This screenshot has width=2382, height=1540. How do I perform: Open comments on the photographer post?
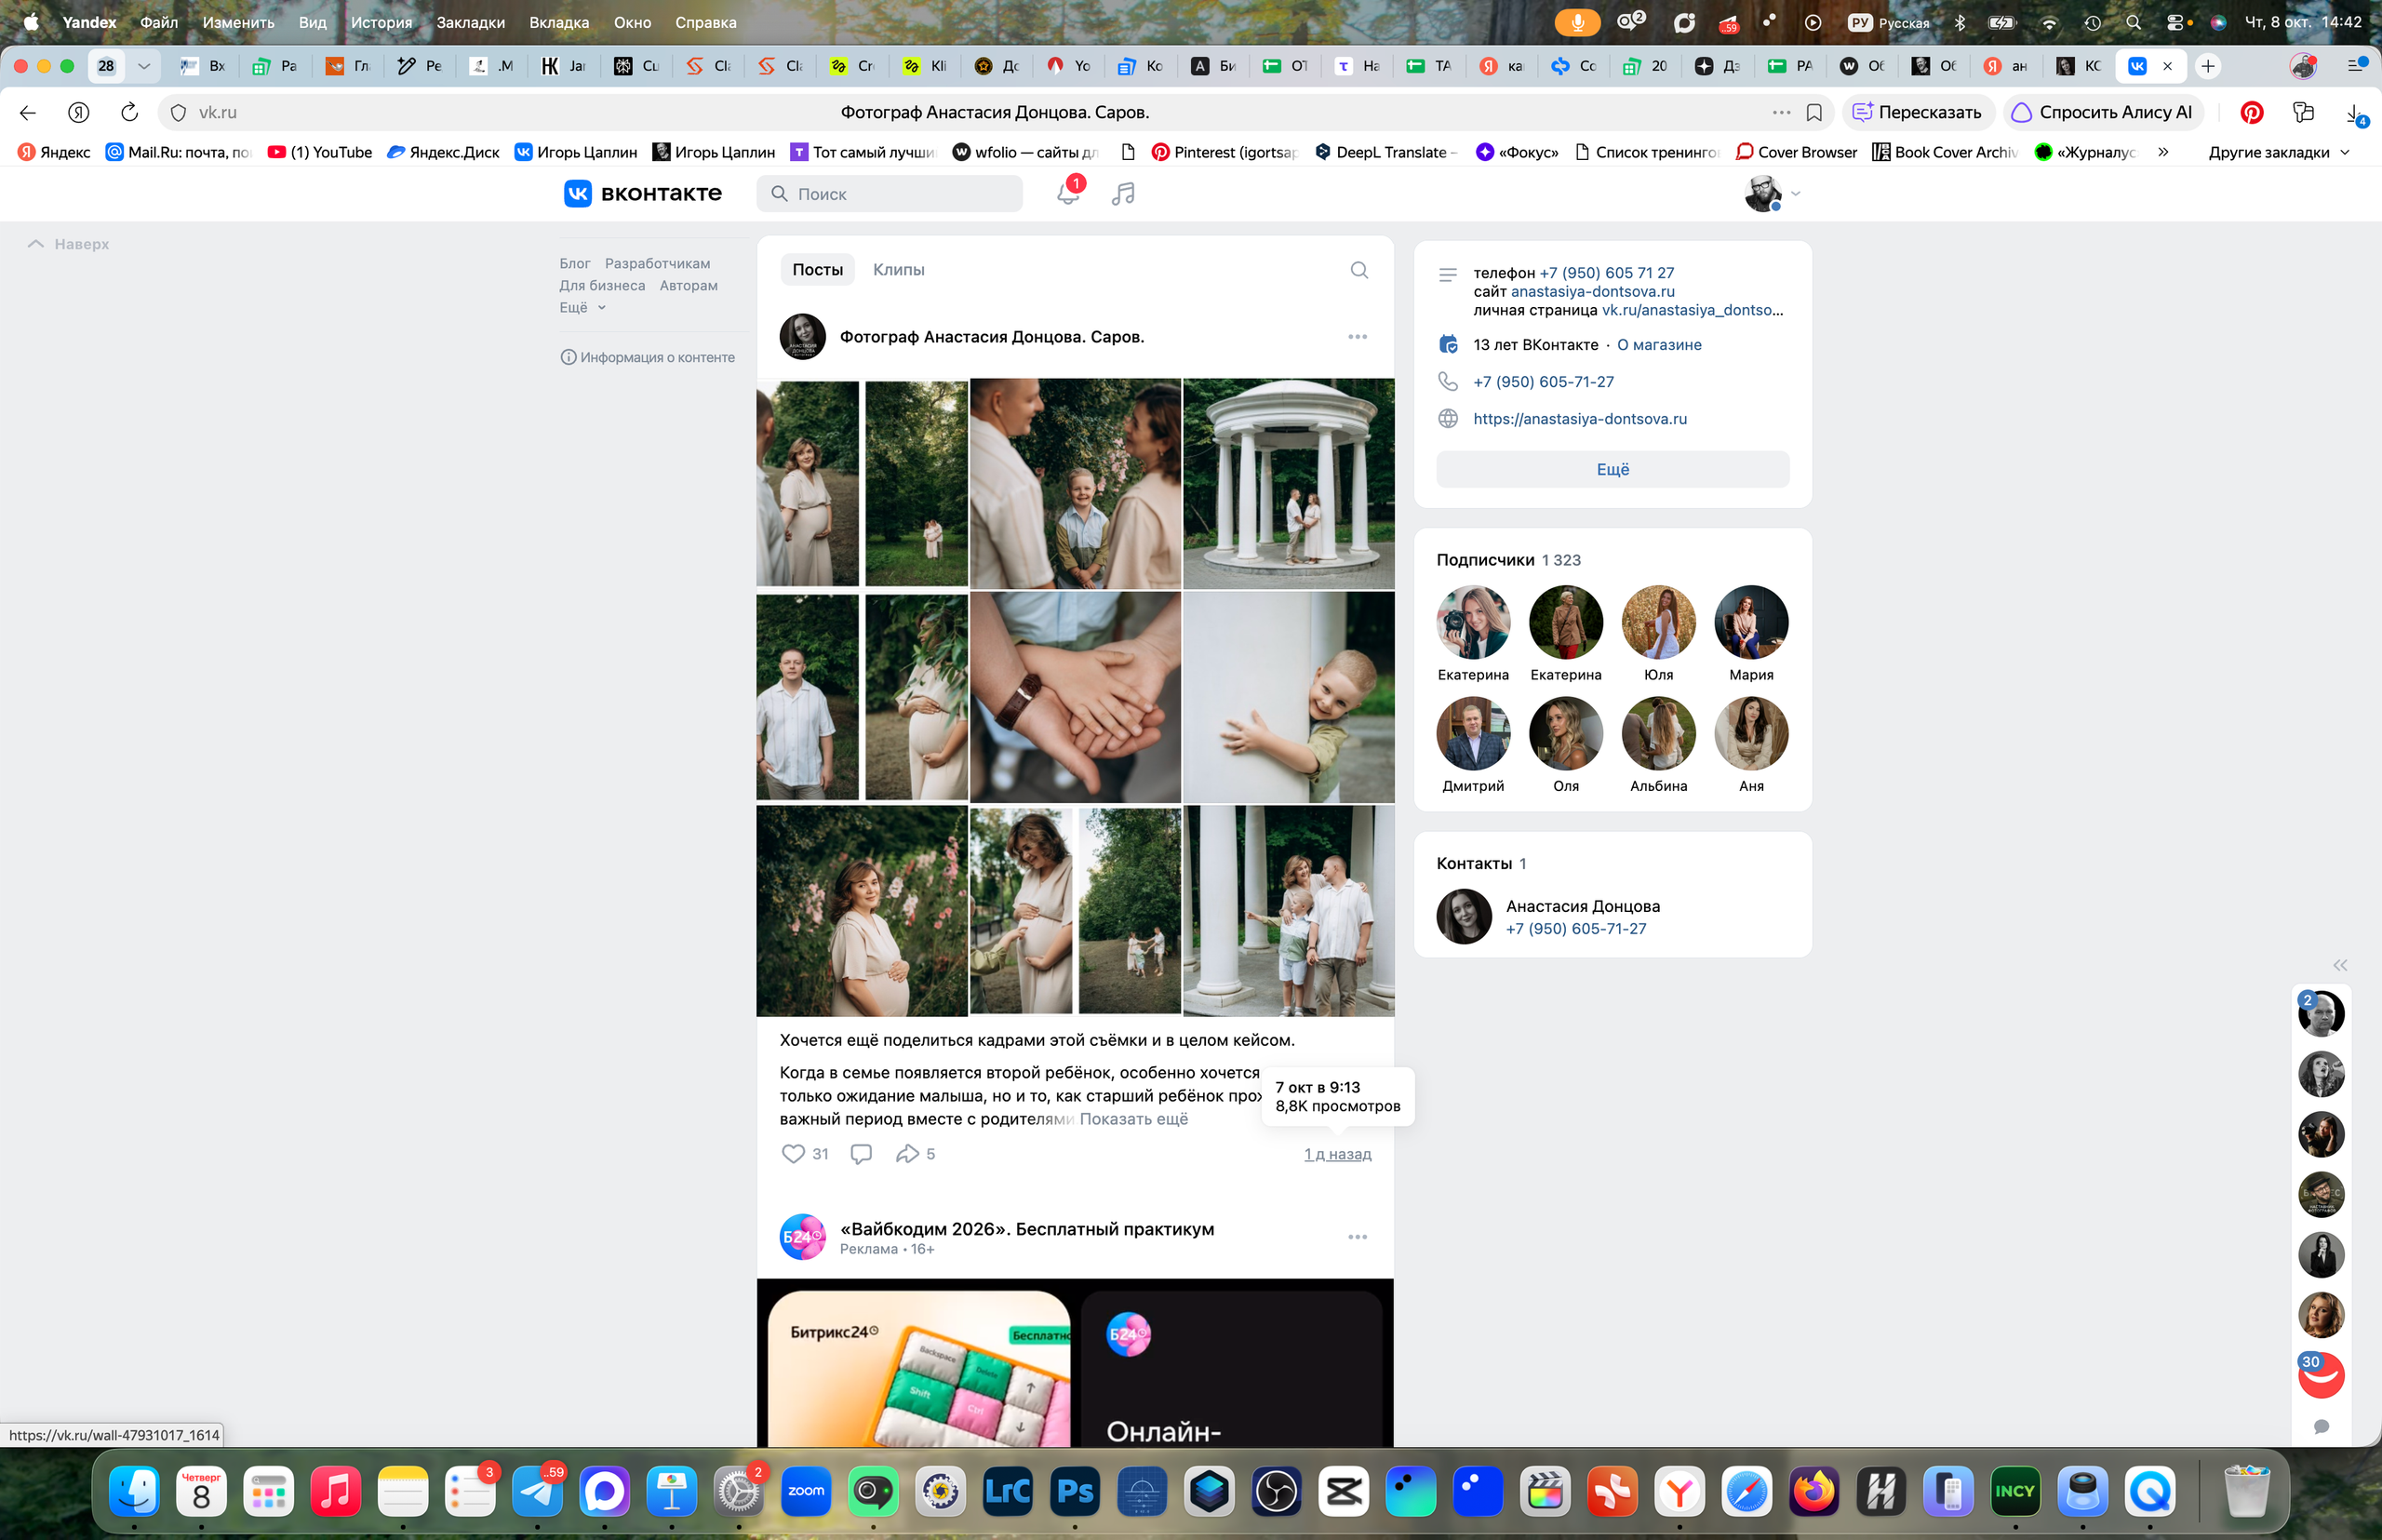click(860, 1153)
